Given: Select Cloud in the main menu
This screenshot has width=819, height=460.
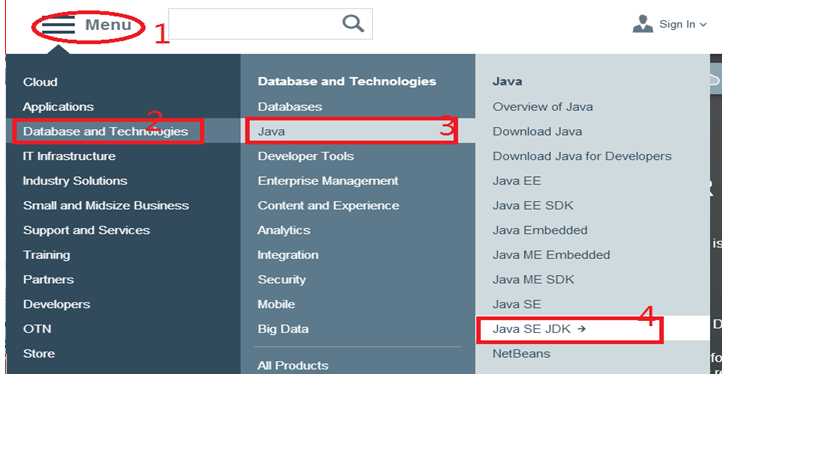Looking at the screenshot, I should point(40,82).
